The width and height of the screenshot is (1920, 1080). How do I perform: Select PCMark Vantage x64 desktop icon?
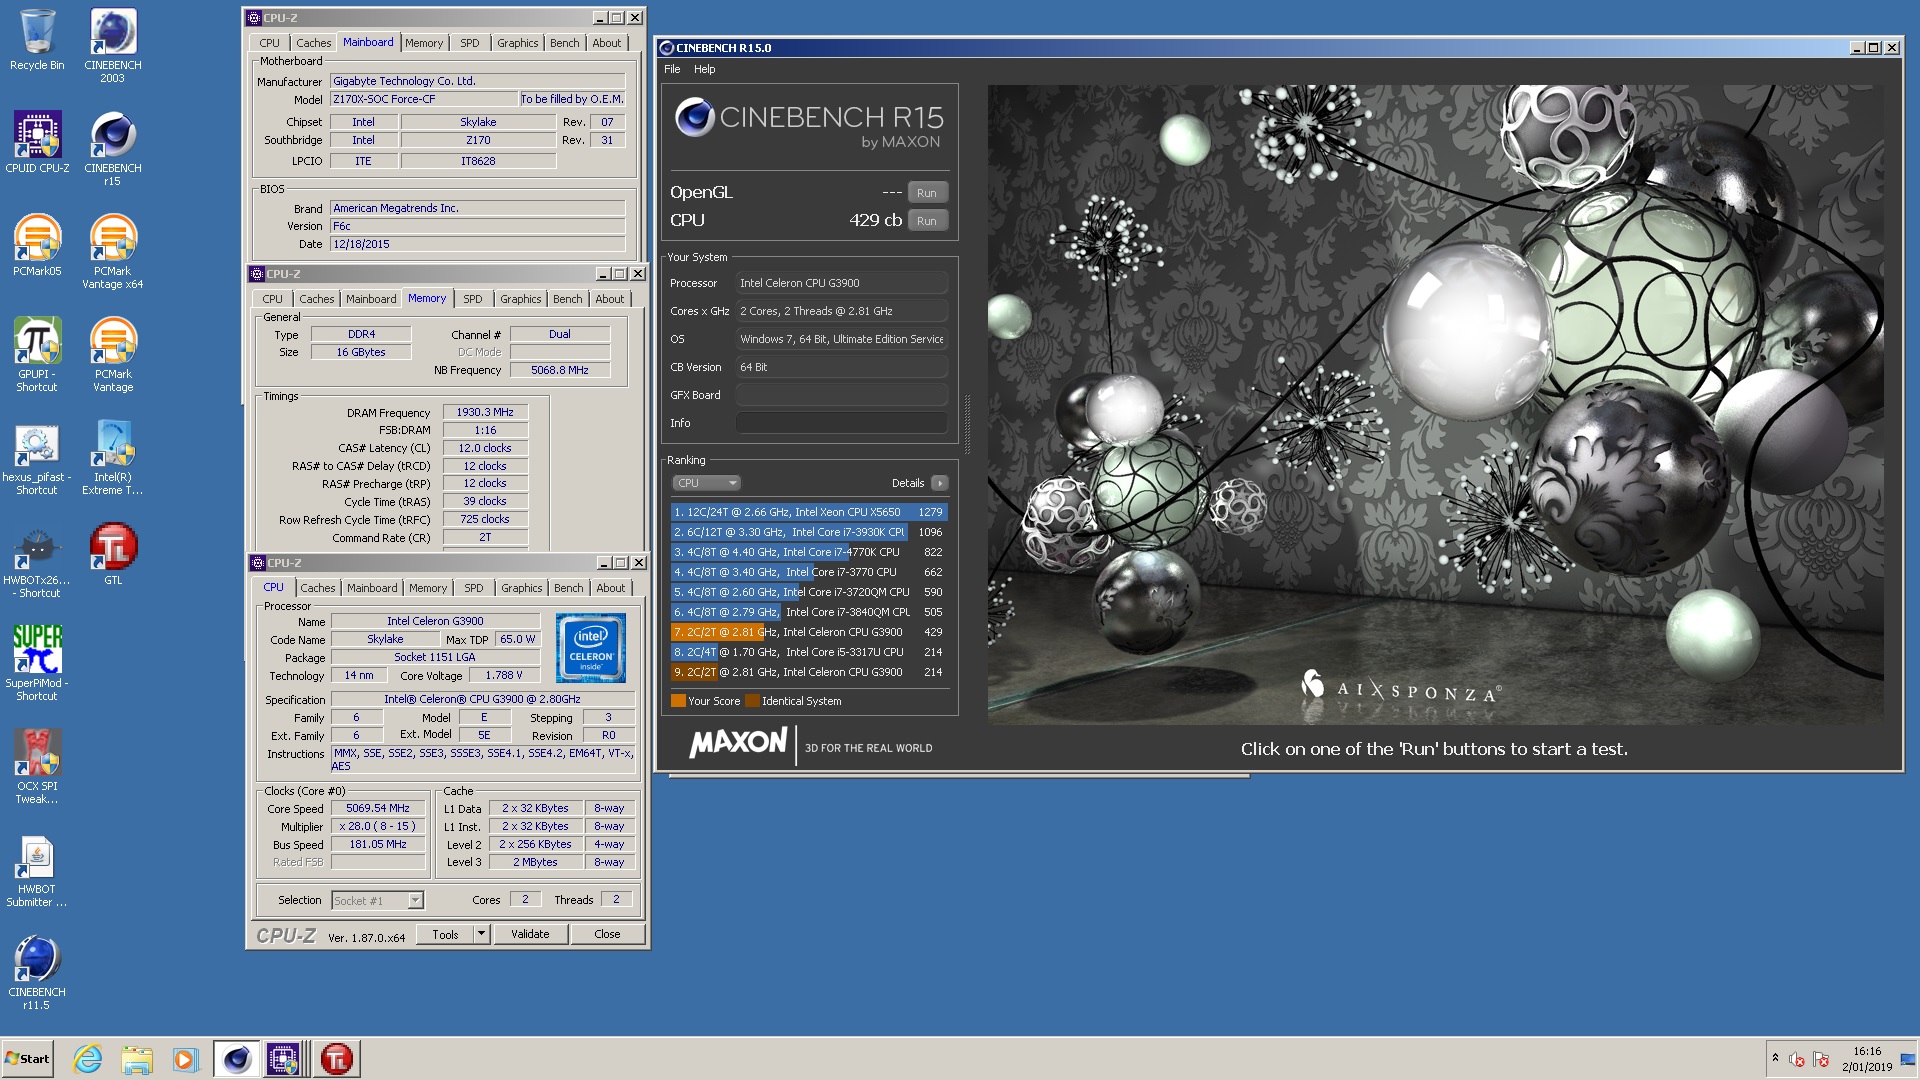pyautogui.click(x=113, y=251)
